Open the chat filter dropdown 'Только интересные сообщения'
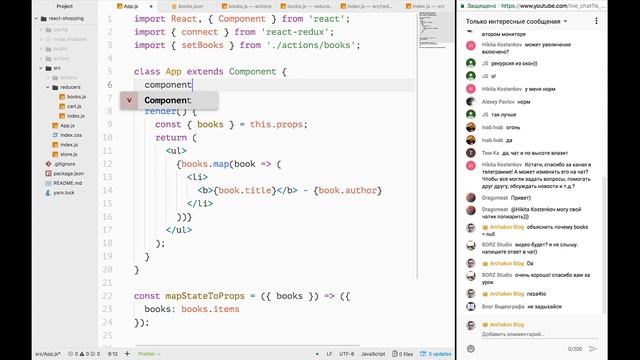The width and height of the screenshot is (640, 360). pyautogui.click(x=516, y=21)
